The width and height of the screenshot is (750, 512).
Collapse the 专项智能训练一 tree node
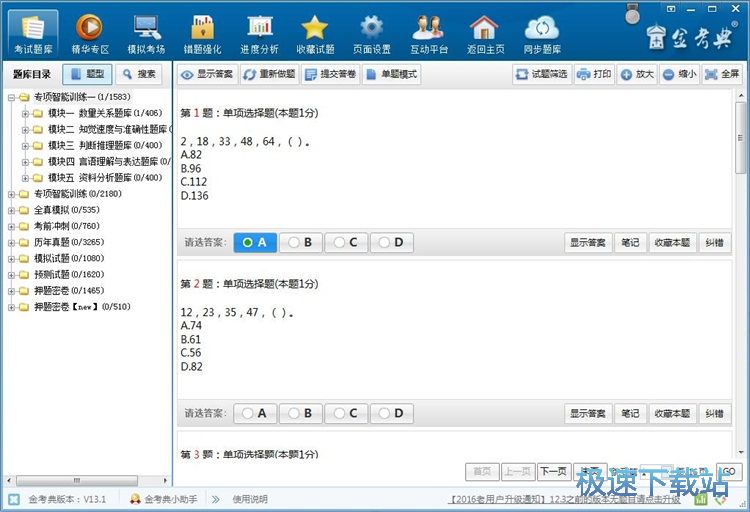11,98
